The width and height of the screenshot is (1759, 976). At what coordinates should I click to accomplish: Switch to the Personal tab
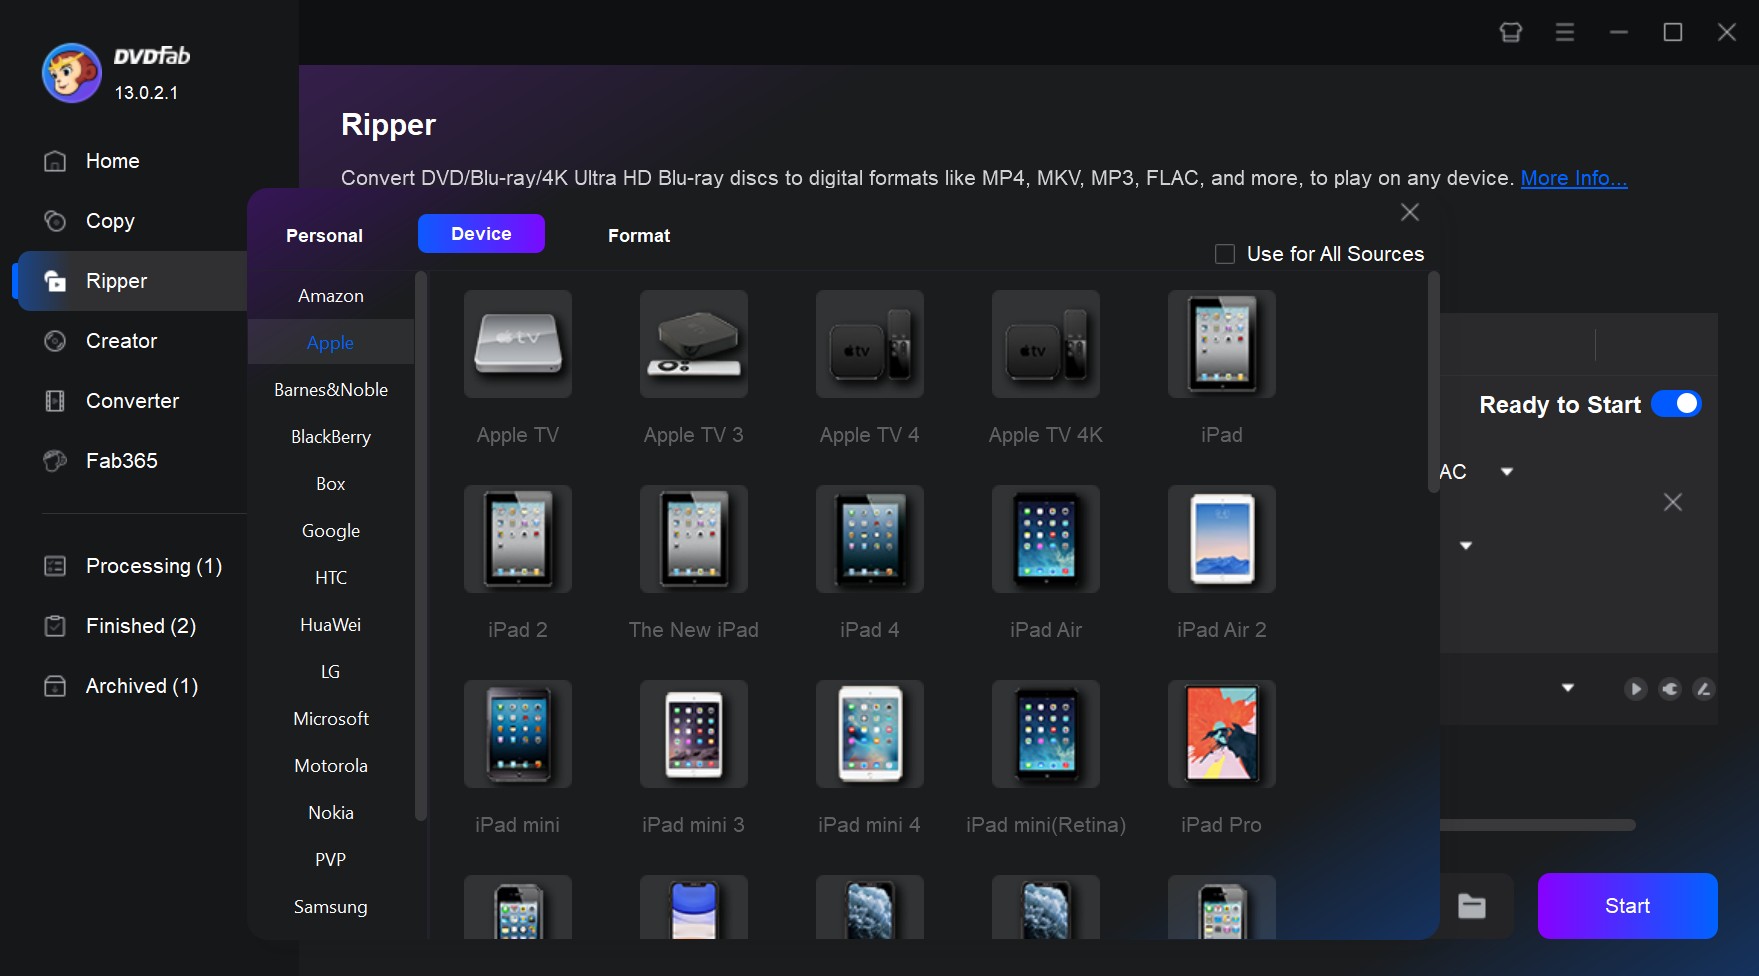[x=324, y=236]
